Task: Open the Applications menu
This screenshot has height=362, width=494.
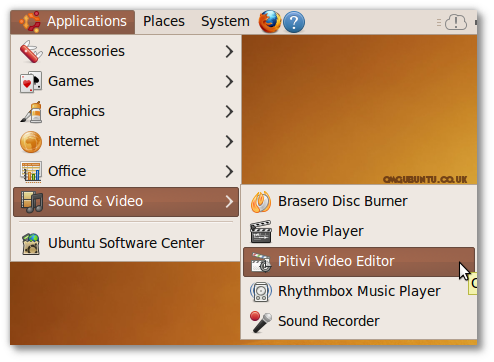Action: (x=73, y=22)
